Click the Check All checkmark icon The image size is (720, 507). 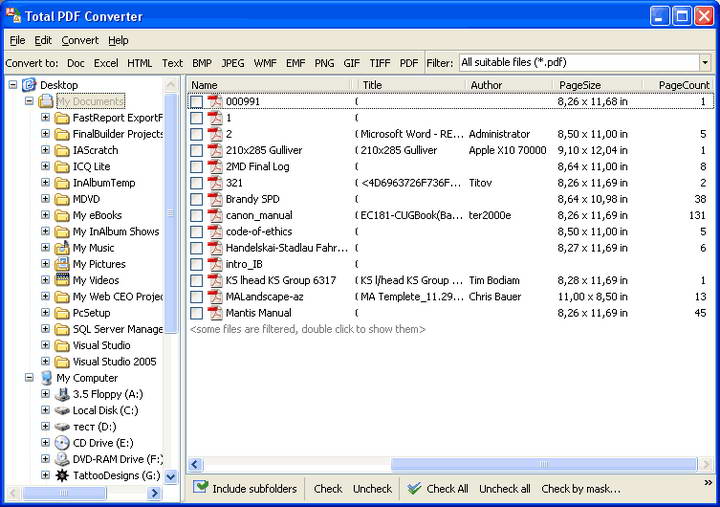coord(414,489)
